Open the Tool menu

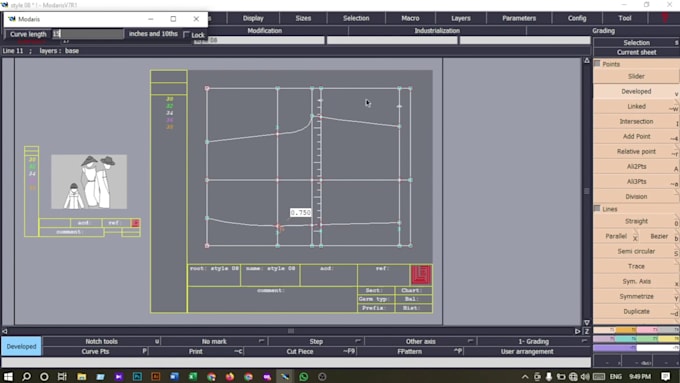tap(625, 18)
